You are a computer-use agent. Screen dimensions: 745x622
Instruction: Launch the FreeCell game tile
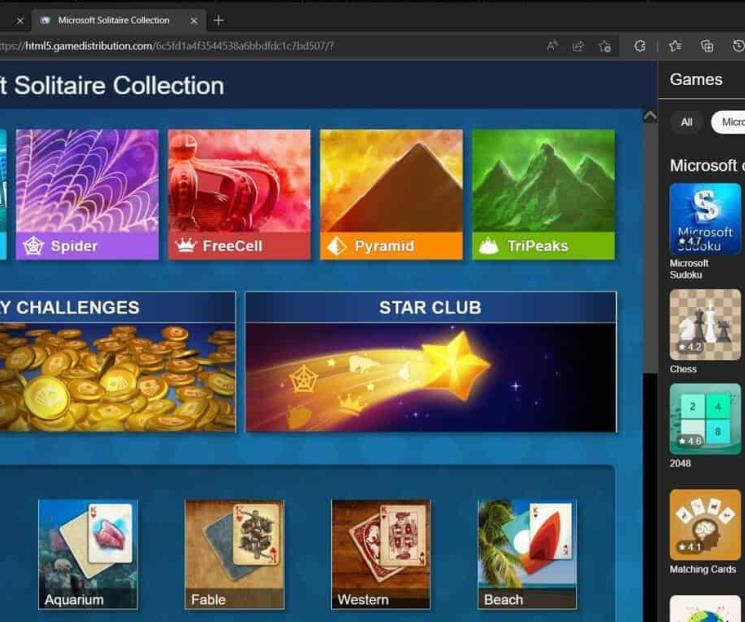pos(239,194)
